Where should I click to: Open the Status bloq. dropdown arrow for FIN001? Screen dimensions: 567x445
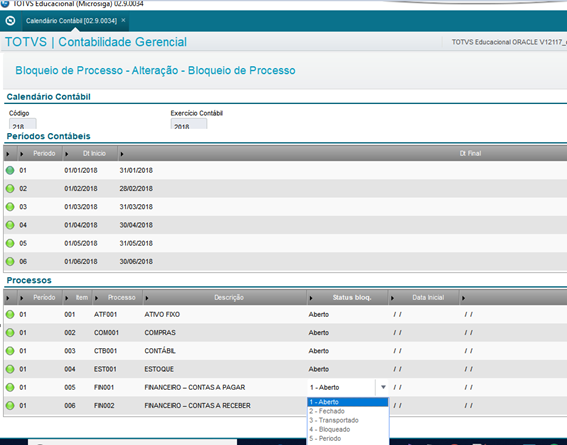pos(383,387)
